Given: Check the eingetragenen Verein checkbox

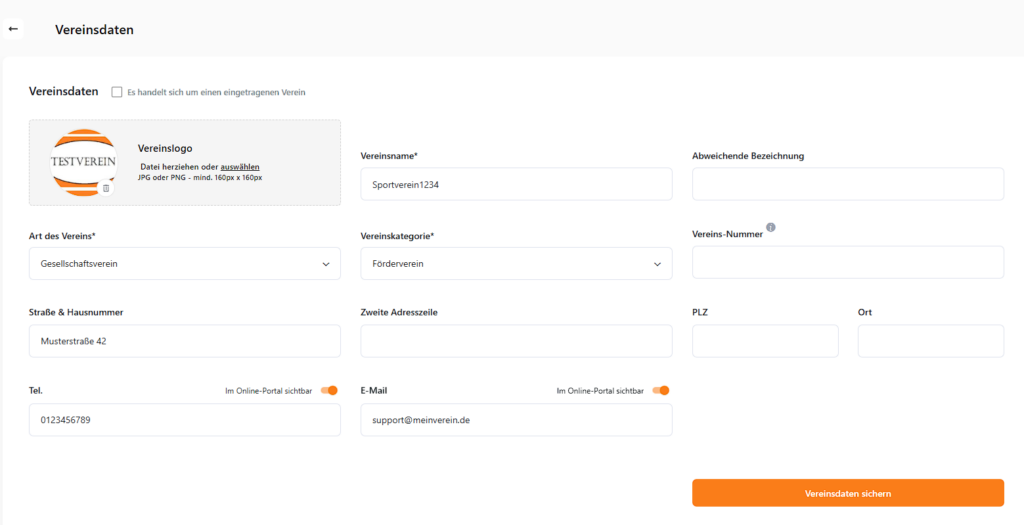Looking at the screenshot, I should pos(117,92).
